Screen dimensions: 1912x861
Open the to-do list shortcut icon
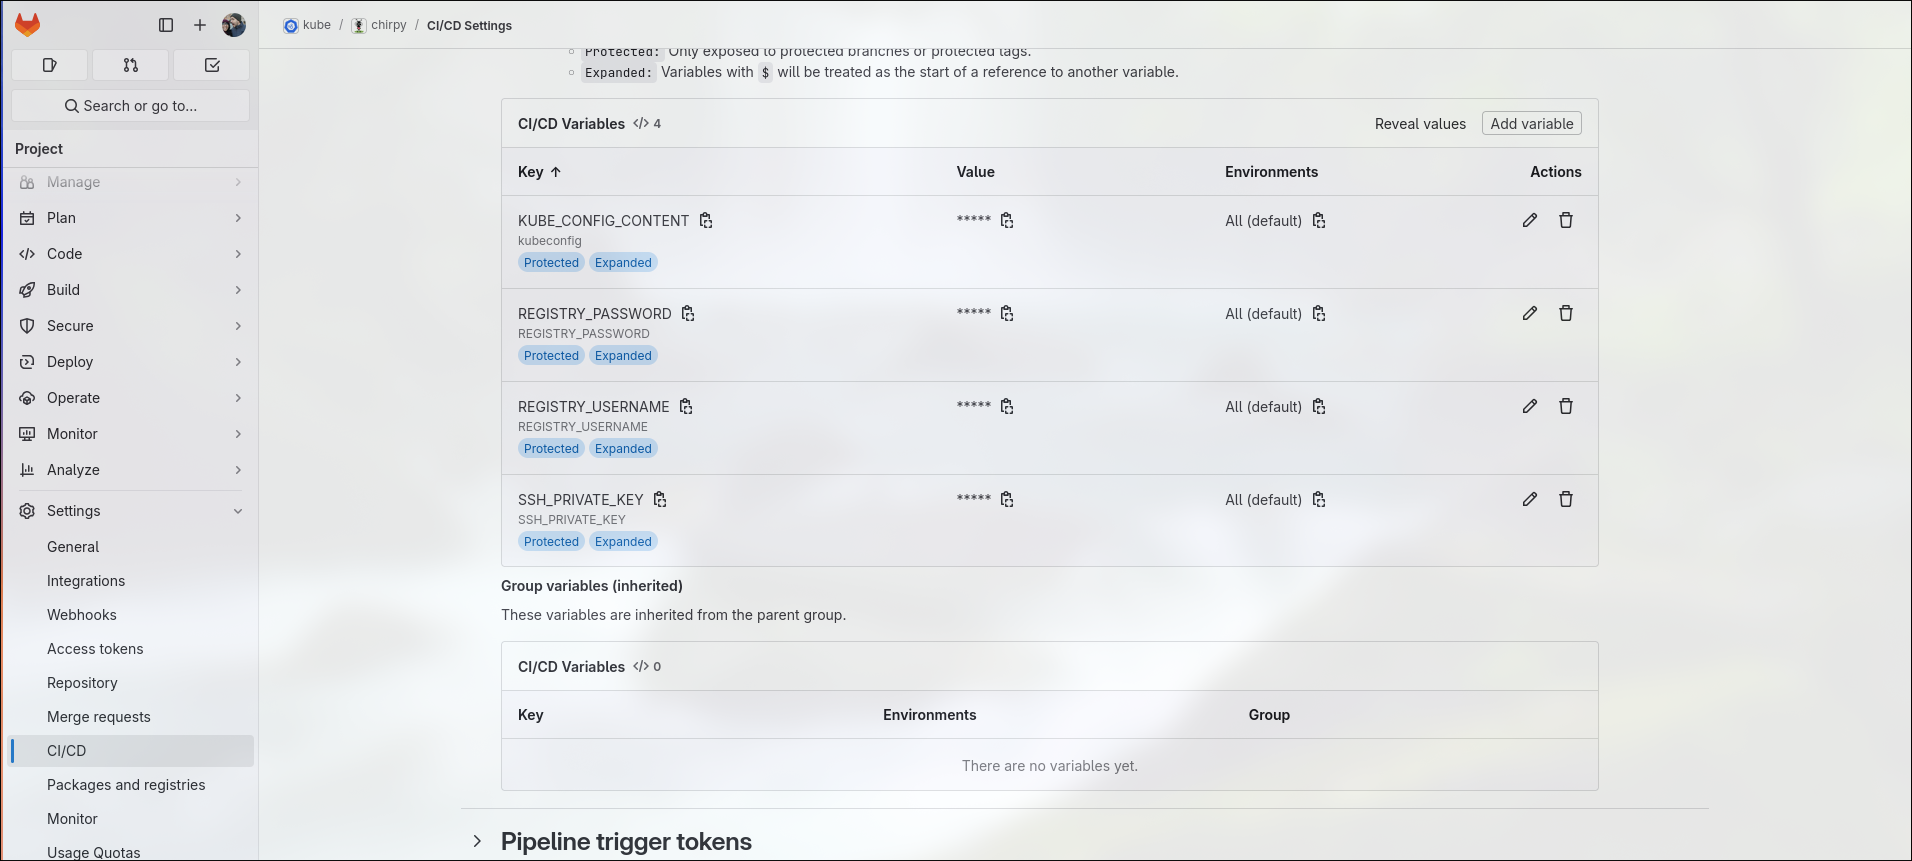212,65
